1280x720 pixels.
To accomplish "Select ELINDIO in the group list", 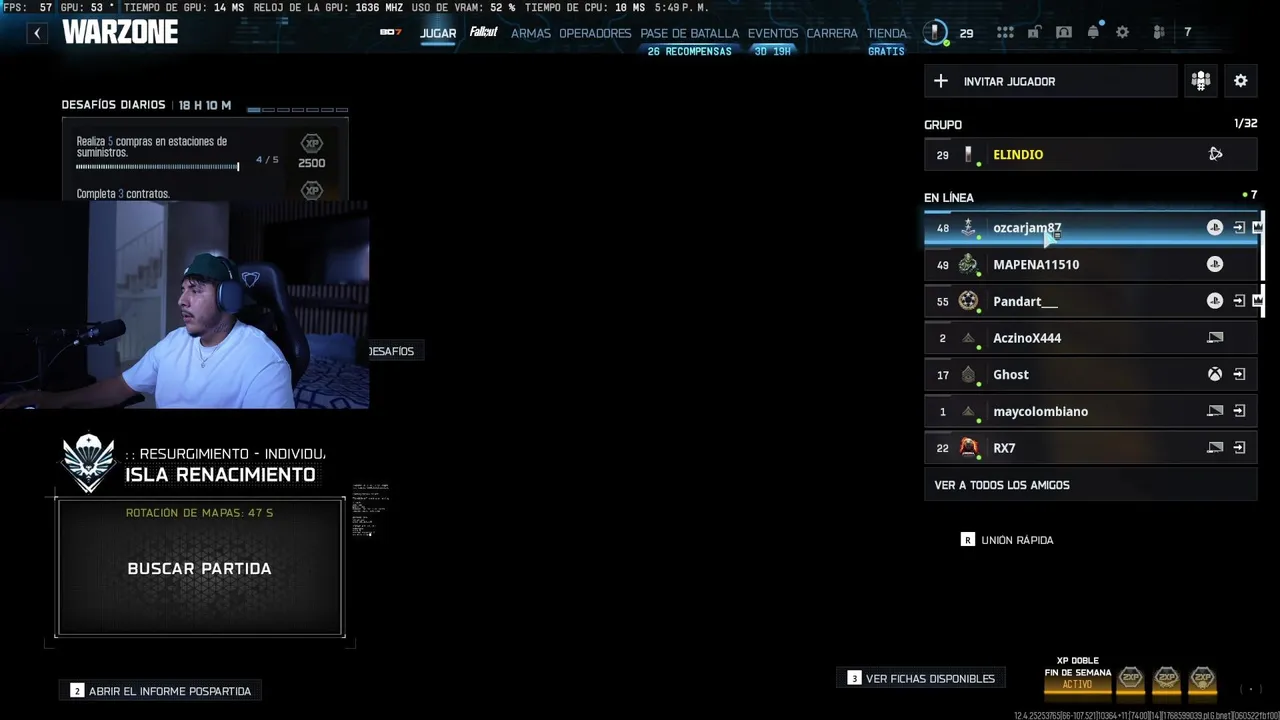I will (x=1090, y=155).
